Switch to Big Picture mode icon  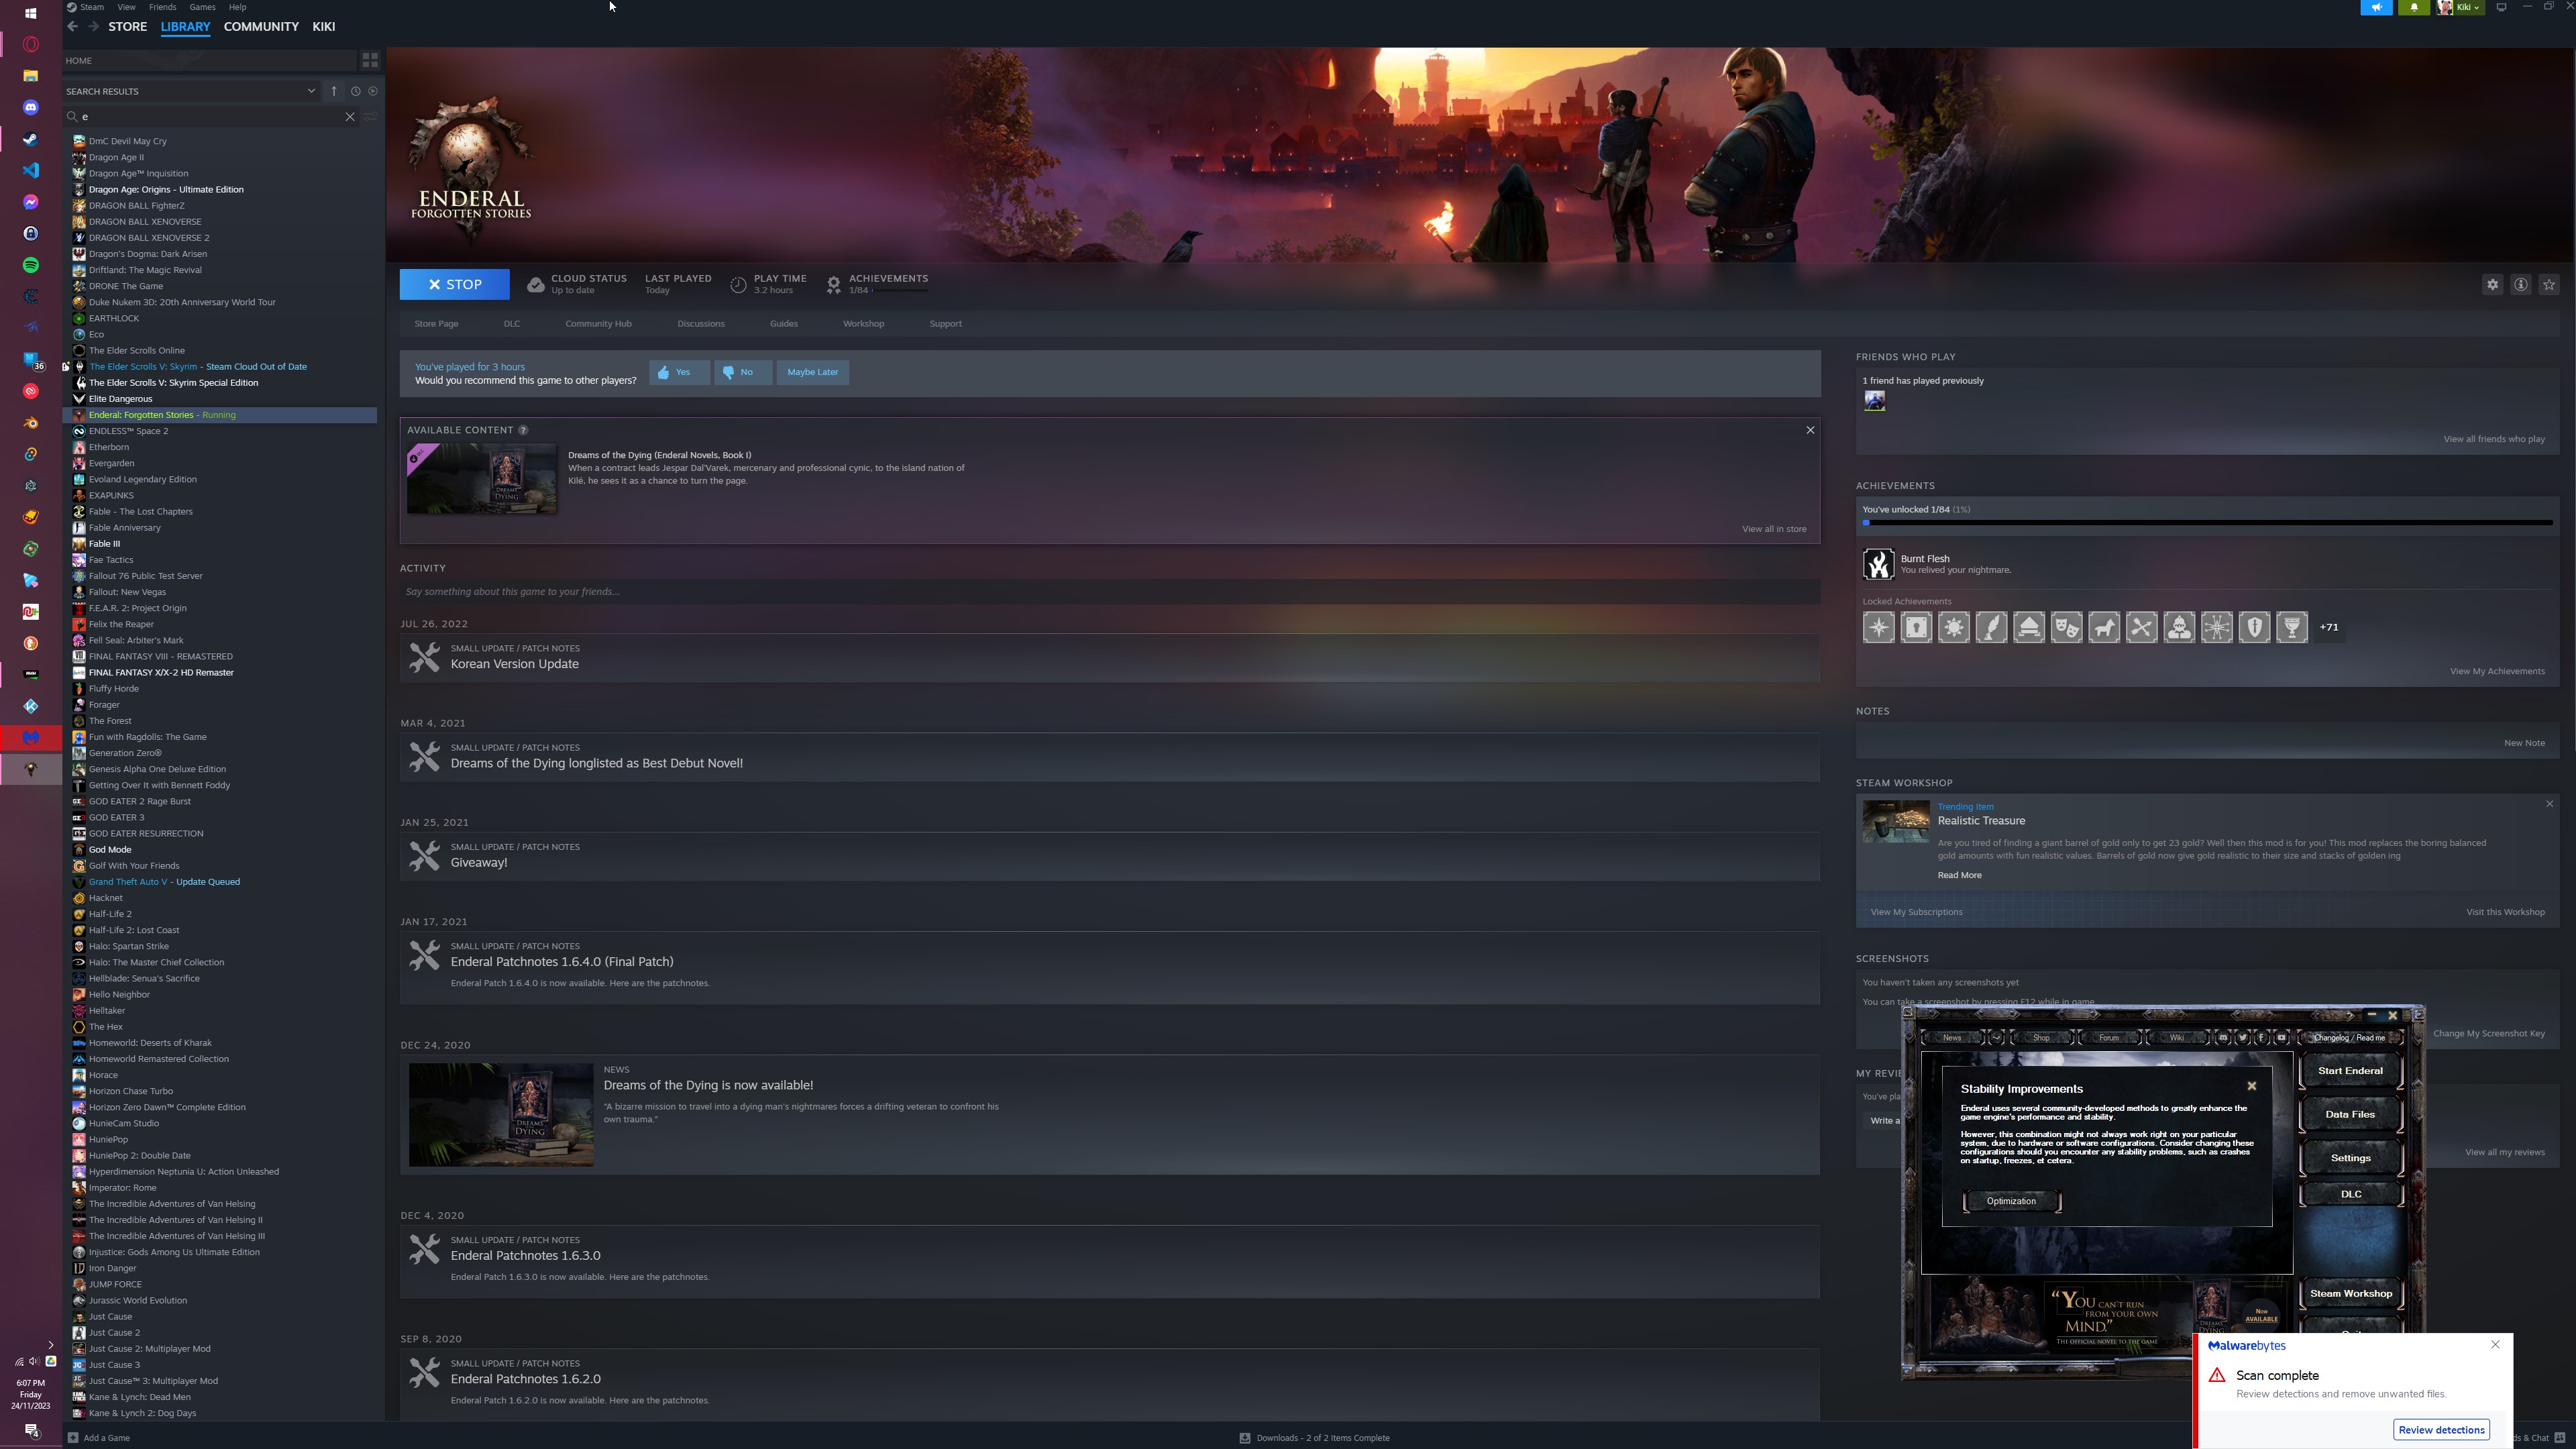(x=2501, y=7)
